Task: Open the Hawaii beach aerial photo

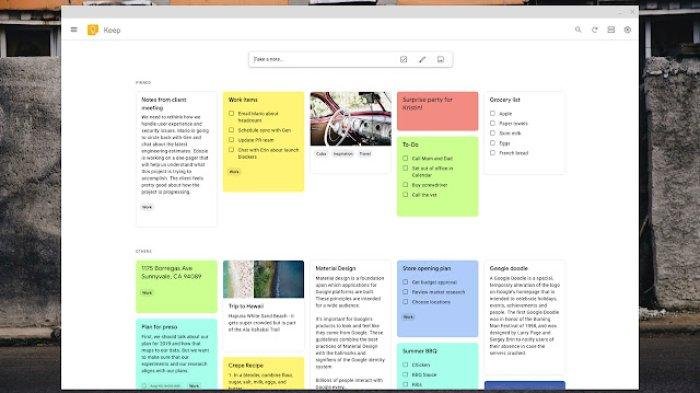Action: point(263,279)
